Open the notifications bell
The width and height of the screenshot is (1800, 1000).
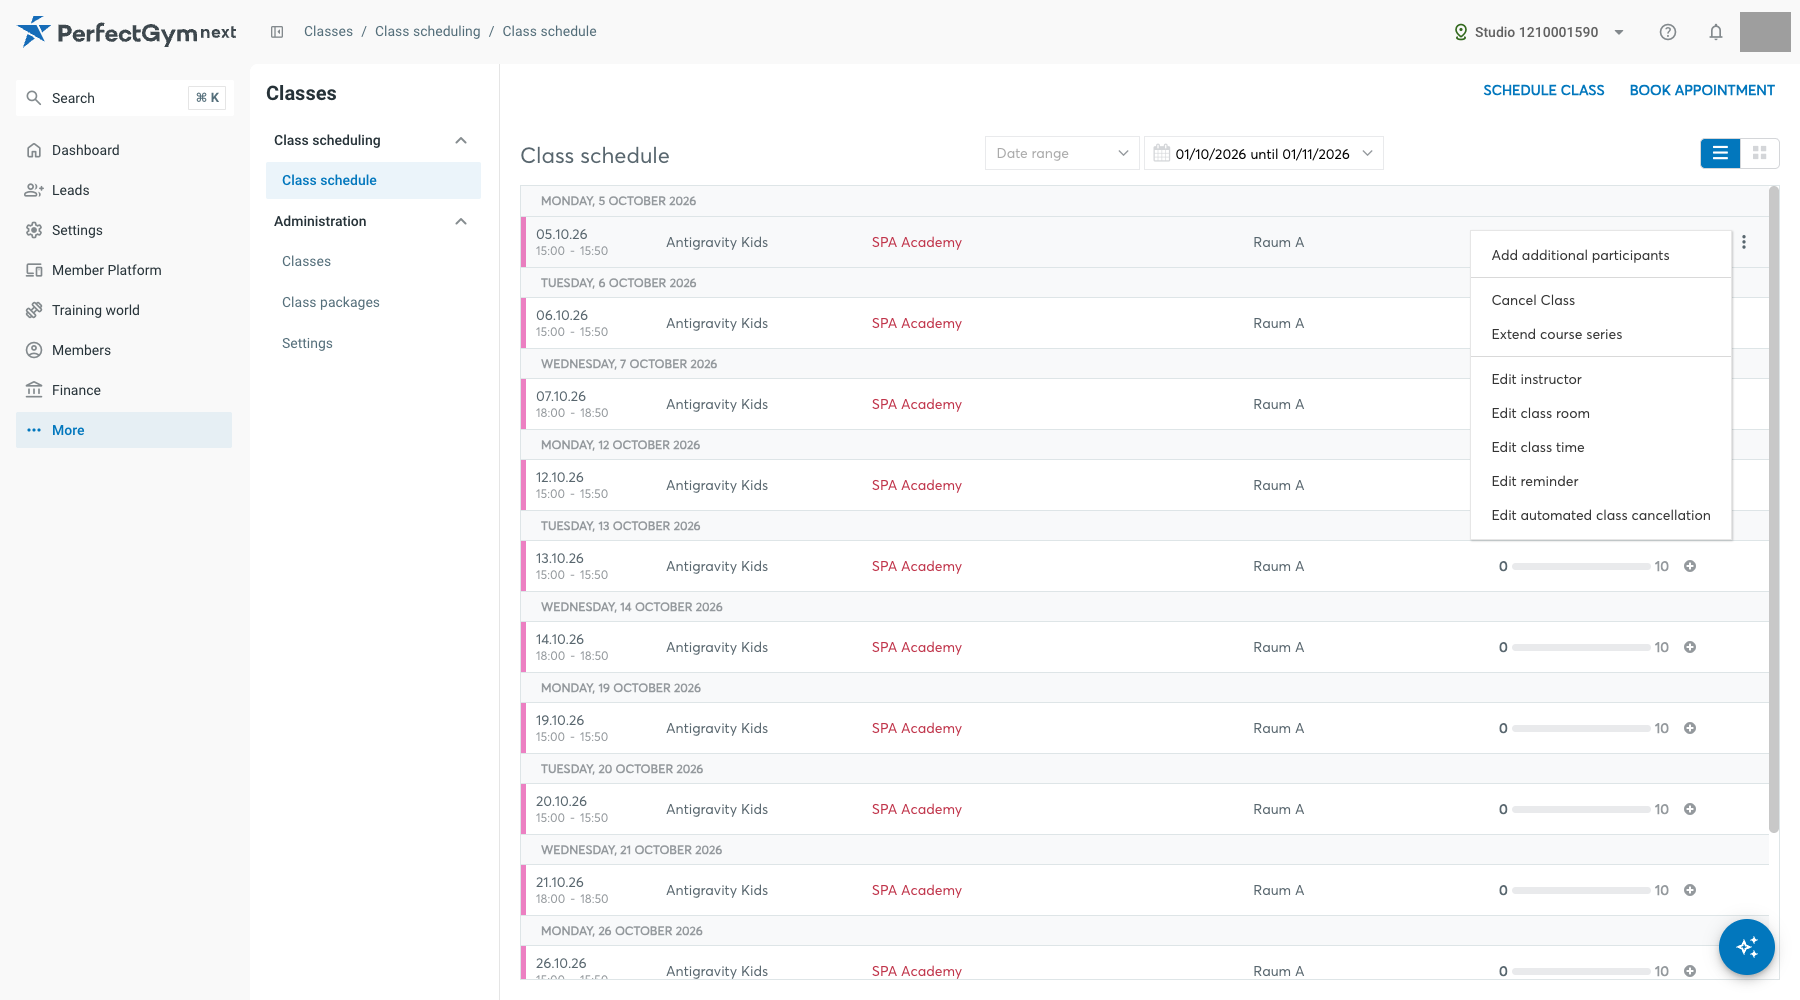1716,32
